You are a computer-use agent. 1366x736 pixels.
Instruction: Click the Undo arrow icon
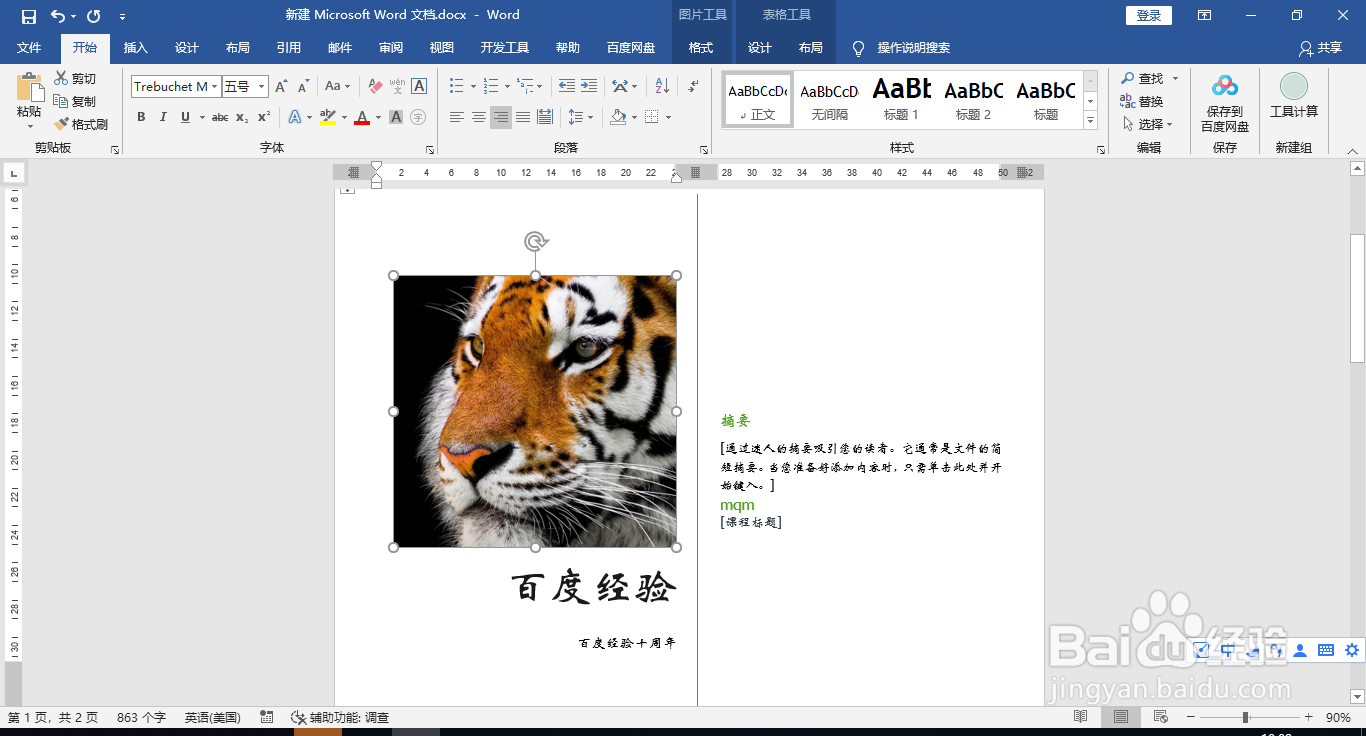point(58,16)
